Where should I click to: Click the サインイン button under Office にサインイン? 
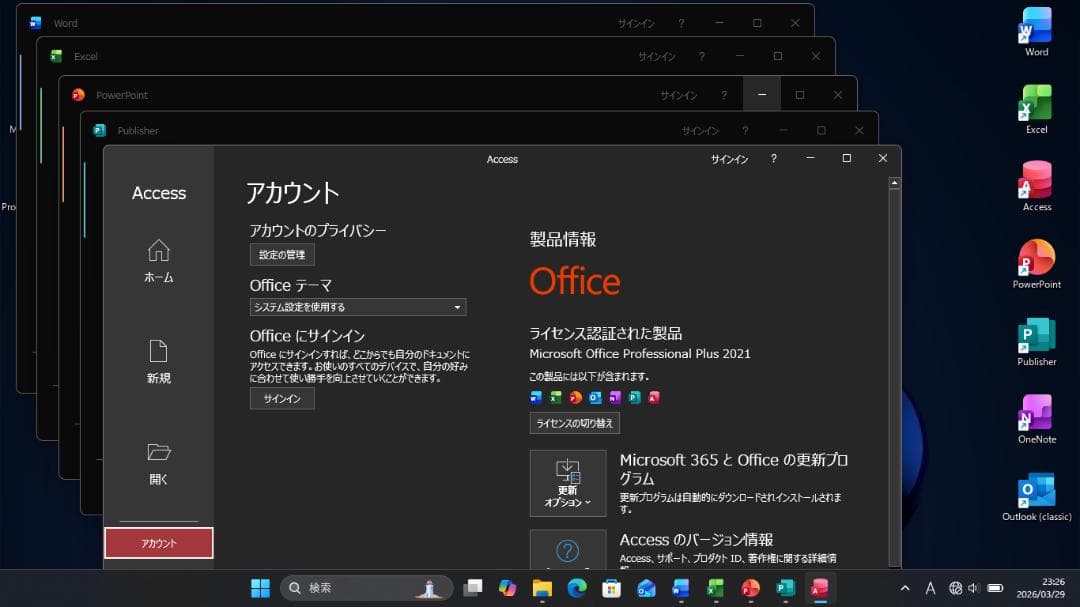coord(282,398)
